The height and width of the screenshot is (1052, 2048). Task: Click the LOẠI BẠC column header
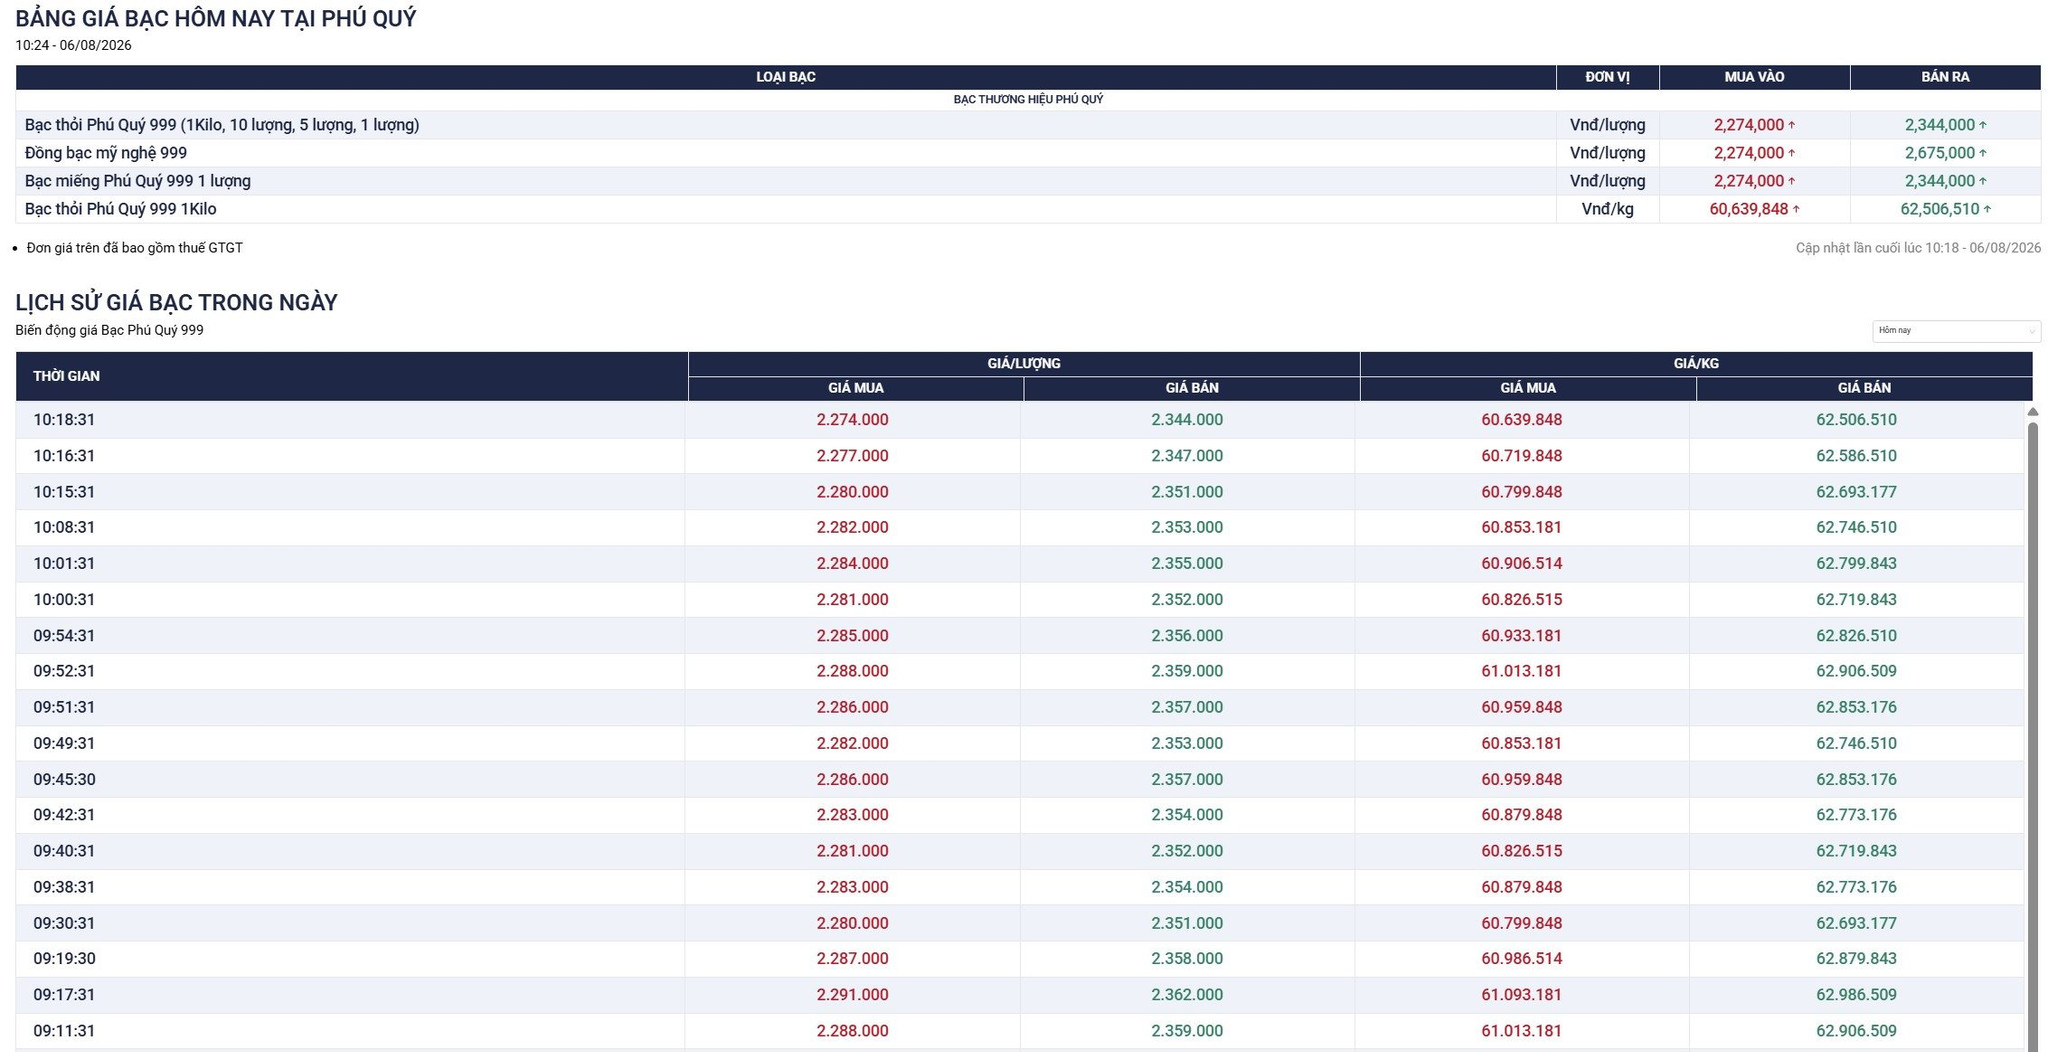pos(786,77)
